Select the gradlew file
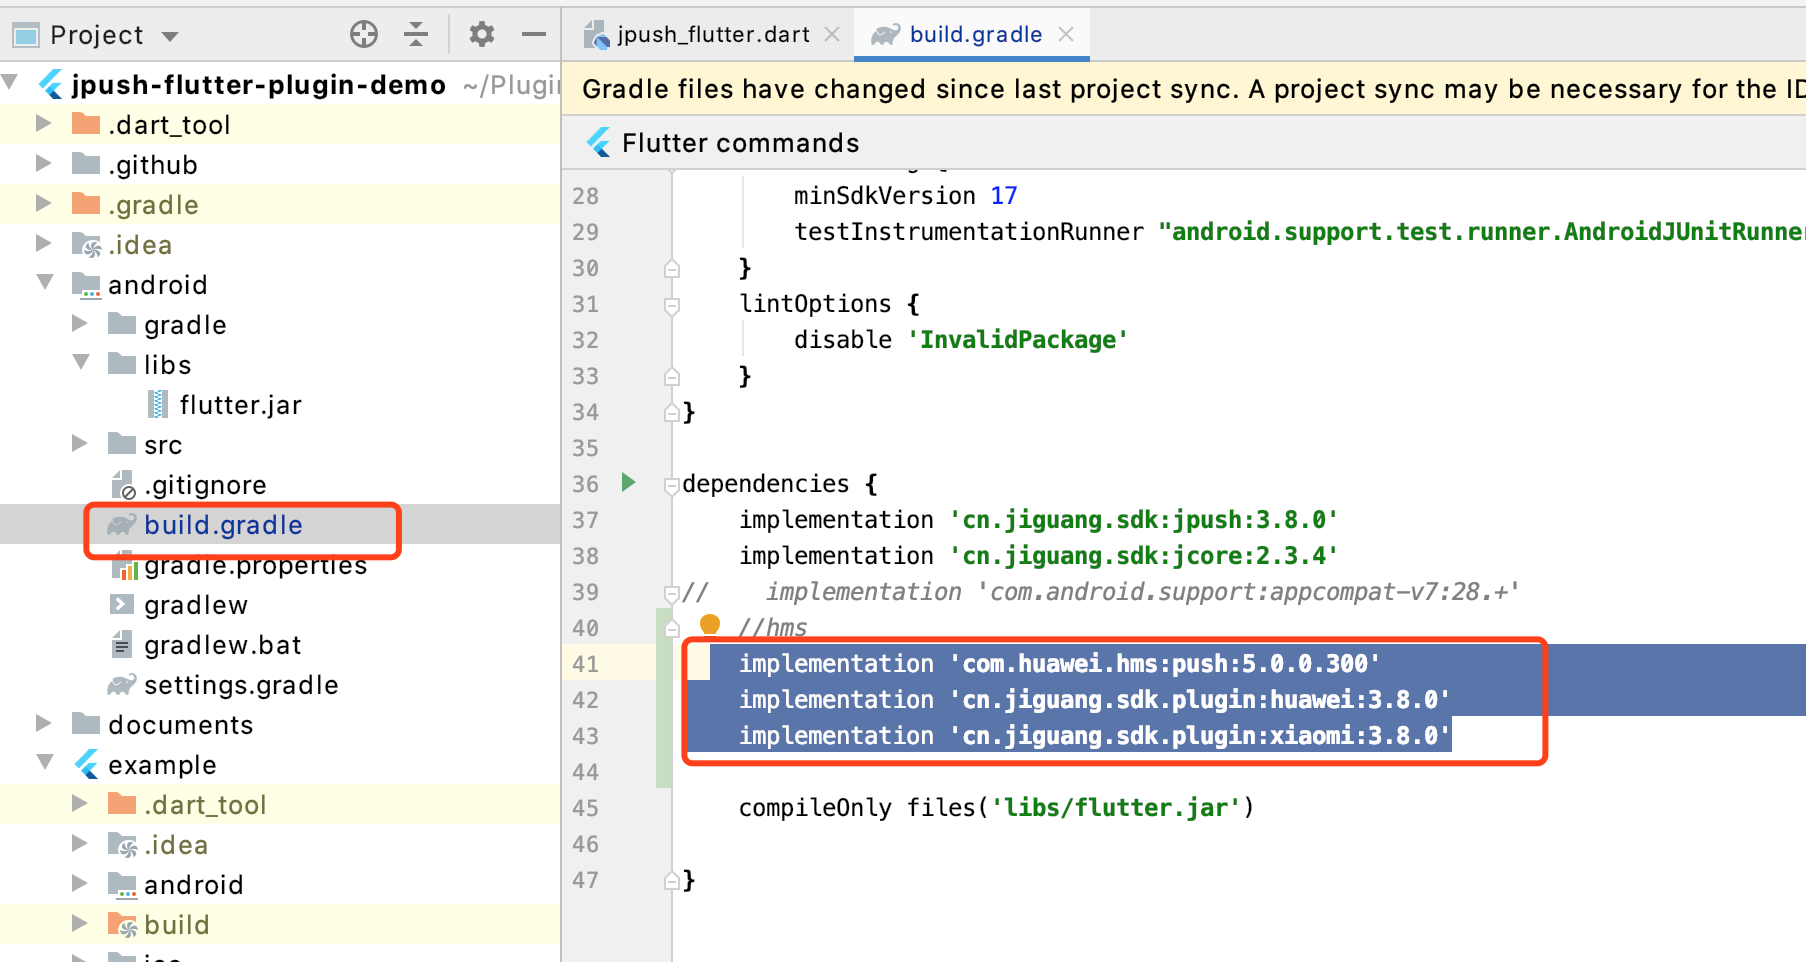The width and height of the screenshot is (1806, 962). tap(195, 605)
